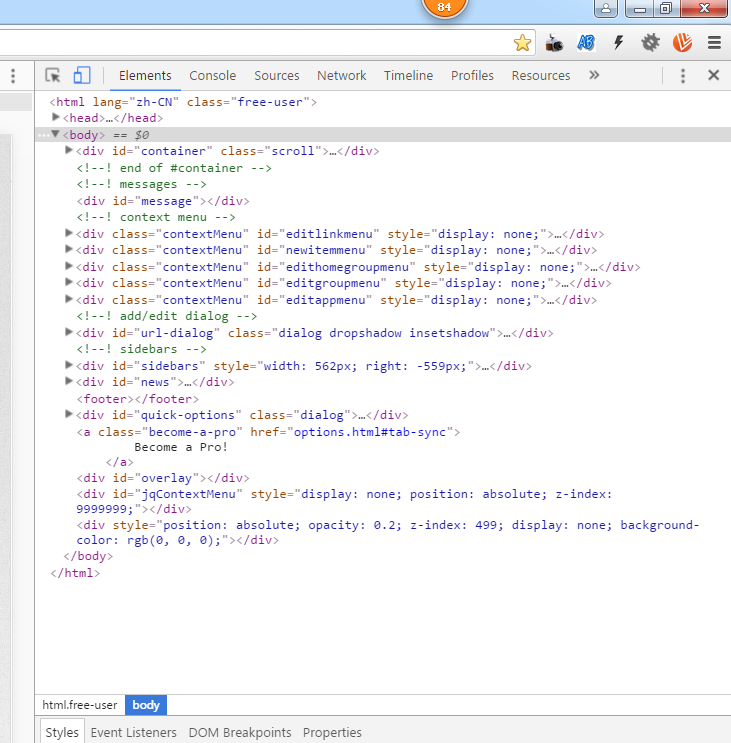The image size is (731, 743).
Task: Expand the container div node
Action: 69,151
